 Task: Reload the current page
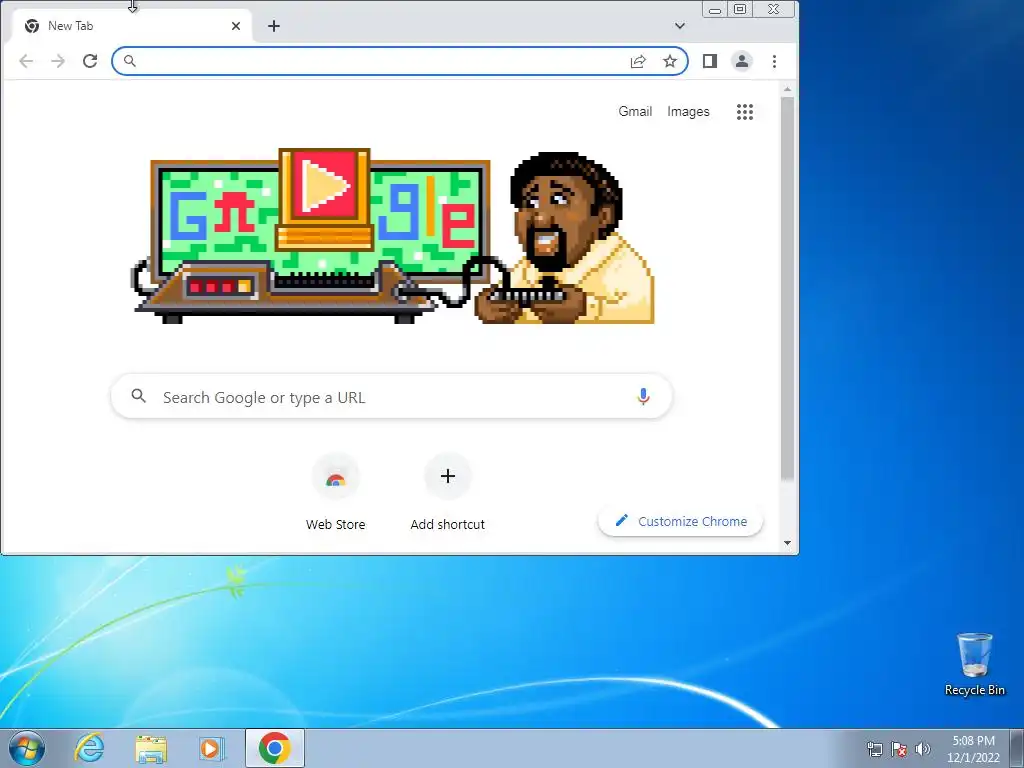click(x=90, y=61)
